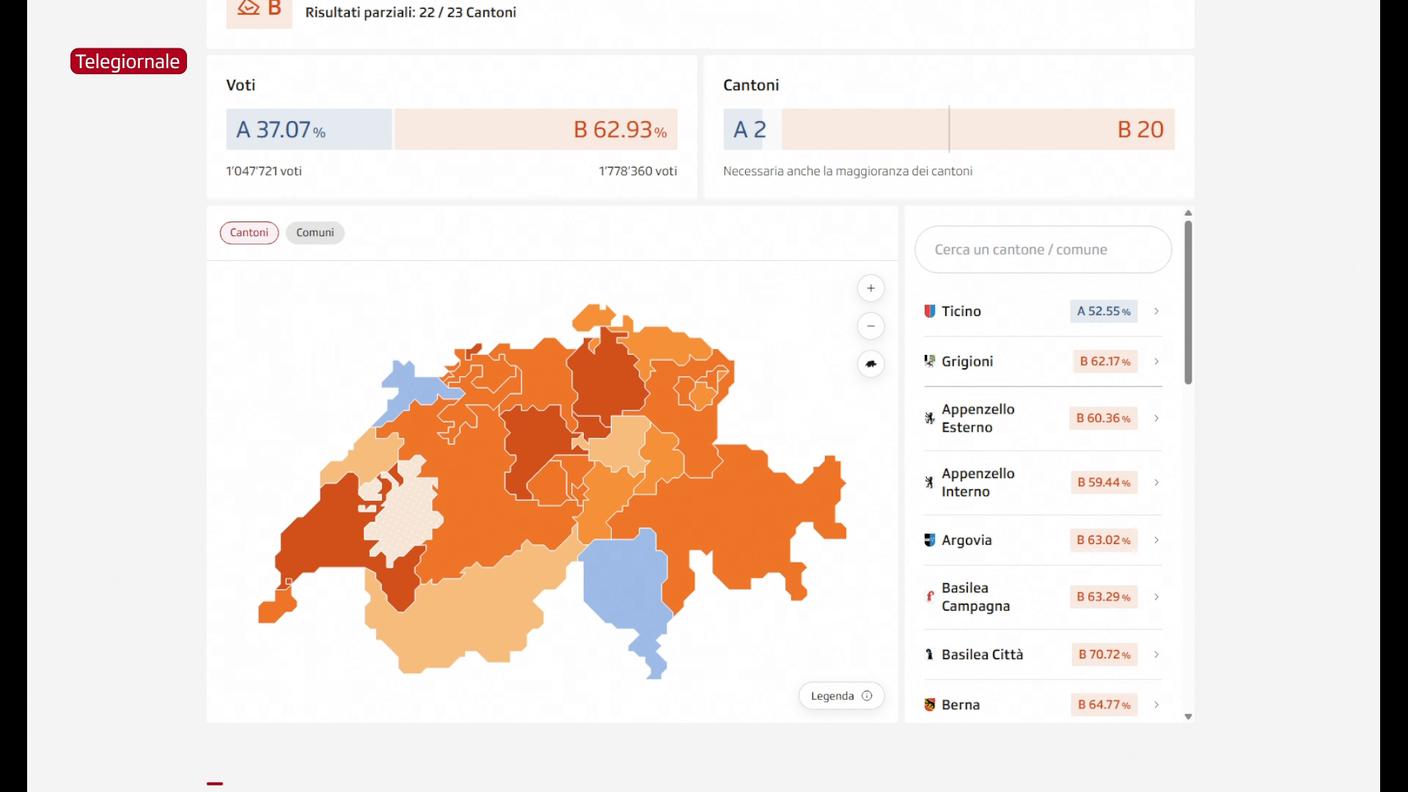Select the Cantoni view toggle

click(x=249, y=233)
